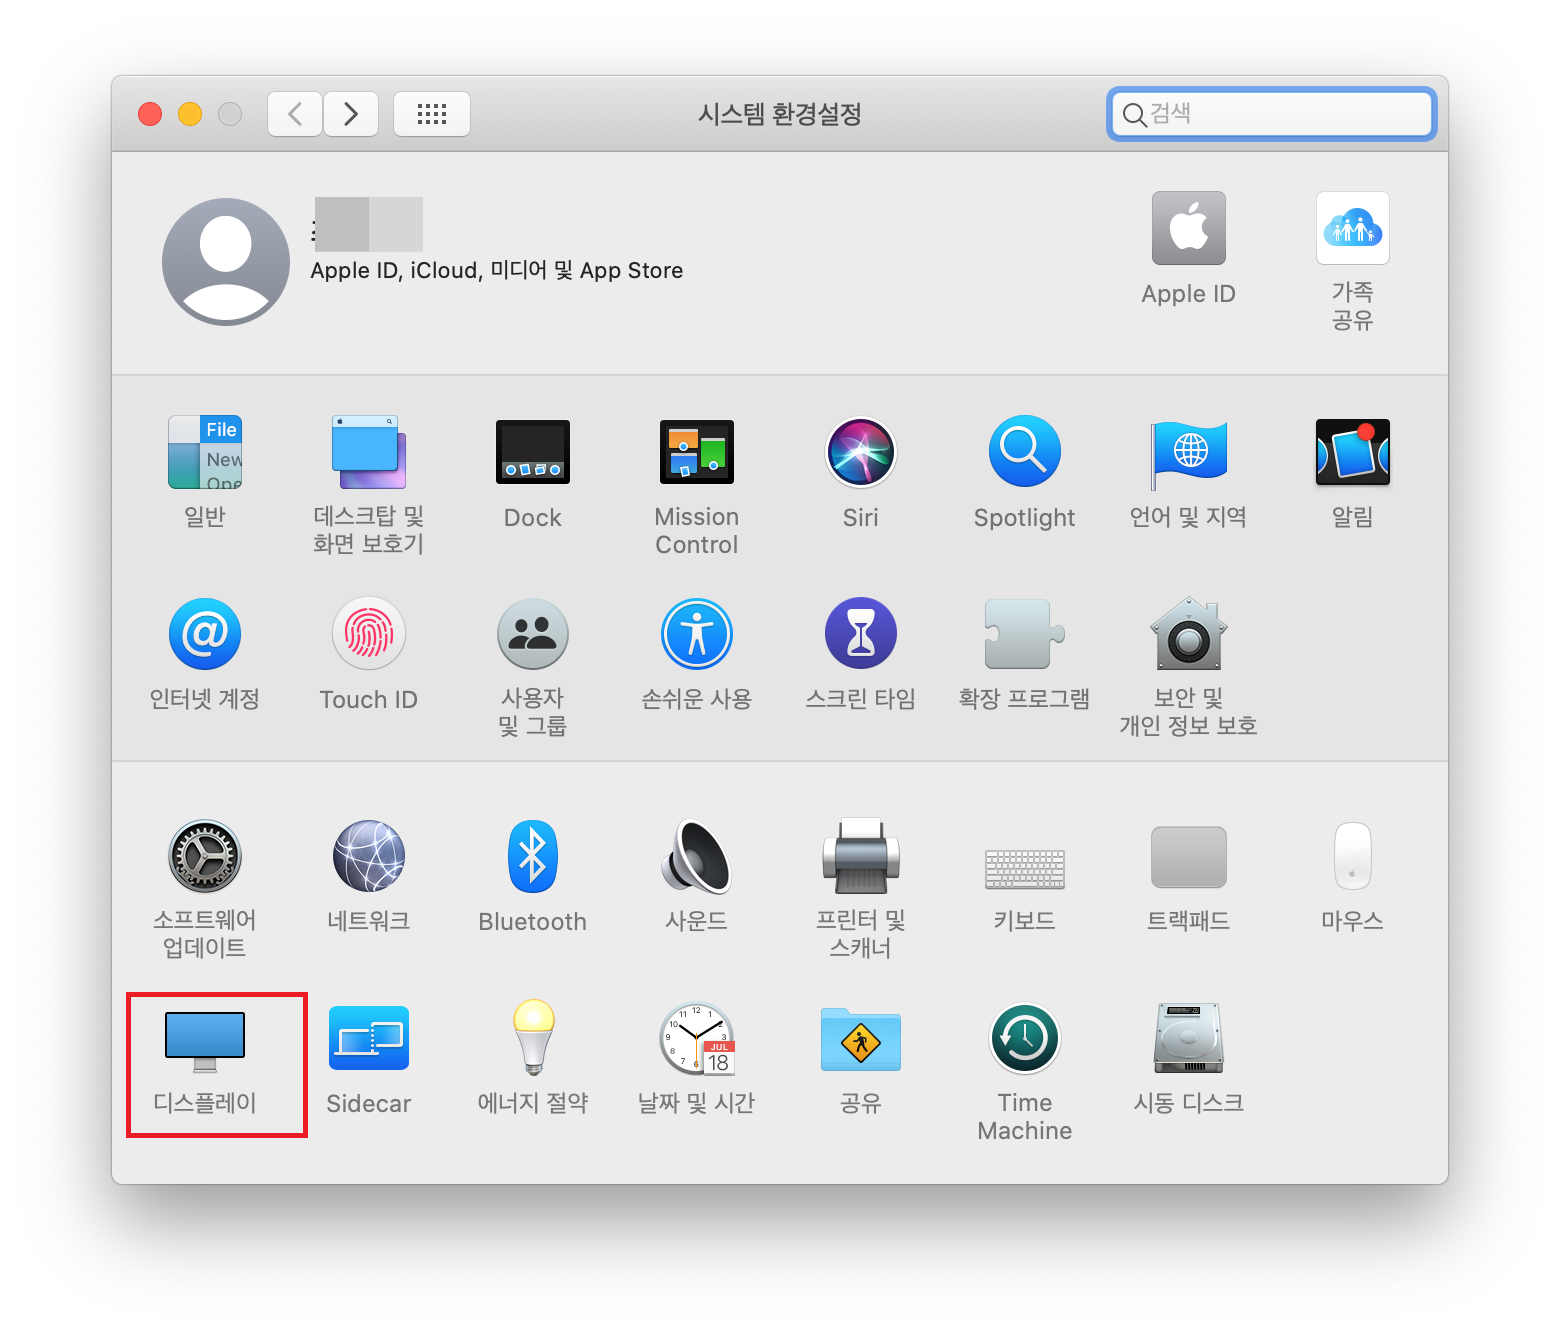Go back with the left arrow button
The image size is (1560, 1332).
pyautogui.click(x=295, y=114)
